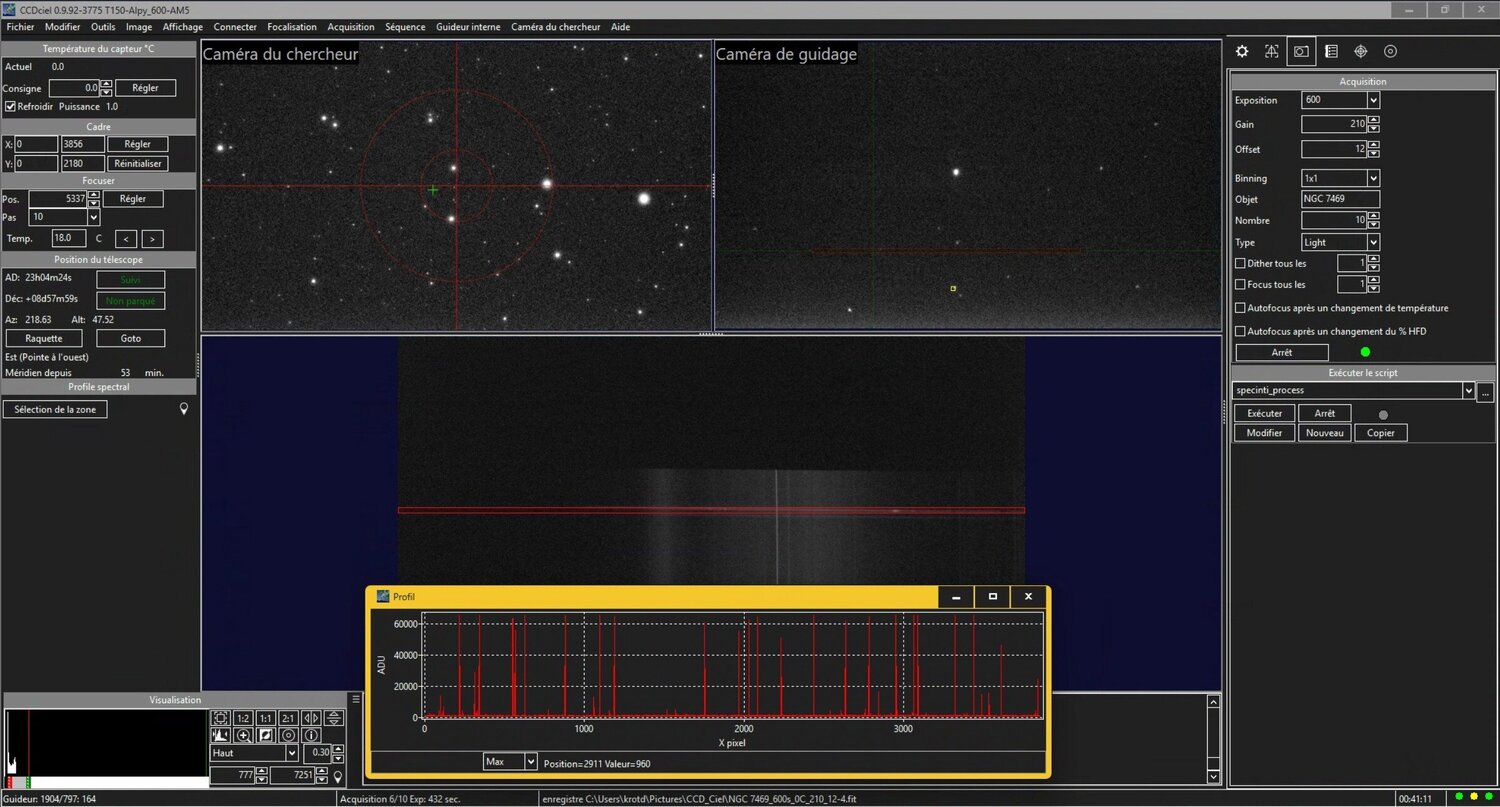
Task: Click the Gain input field
Action: tap(1334, 124)
